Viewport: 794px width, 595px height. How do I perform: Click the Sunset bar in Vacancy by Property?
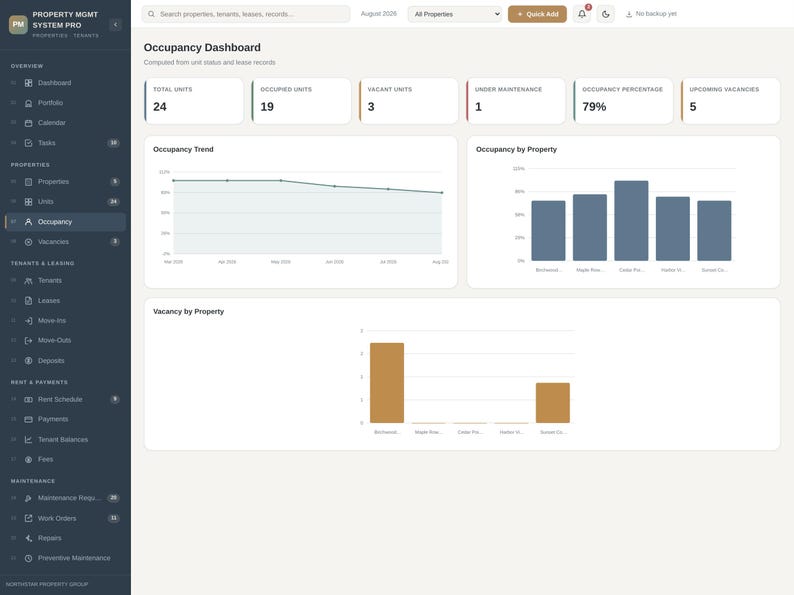(x=553, y=403)
